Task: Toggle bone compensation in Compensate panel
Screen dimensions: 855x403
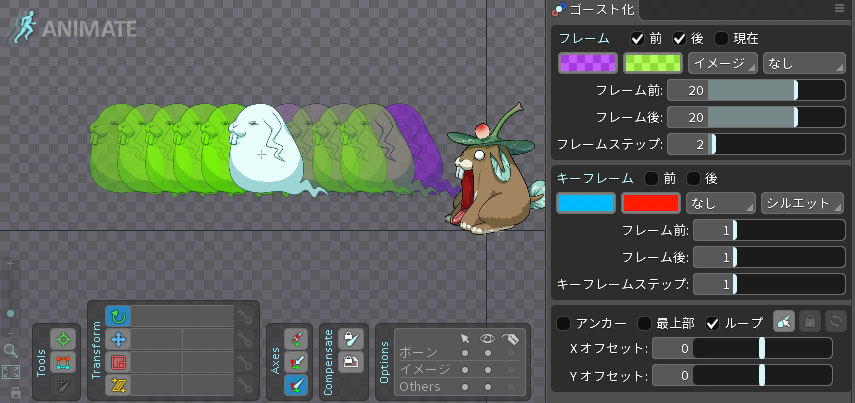Action: [351, 339]
